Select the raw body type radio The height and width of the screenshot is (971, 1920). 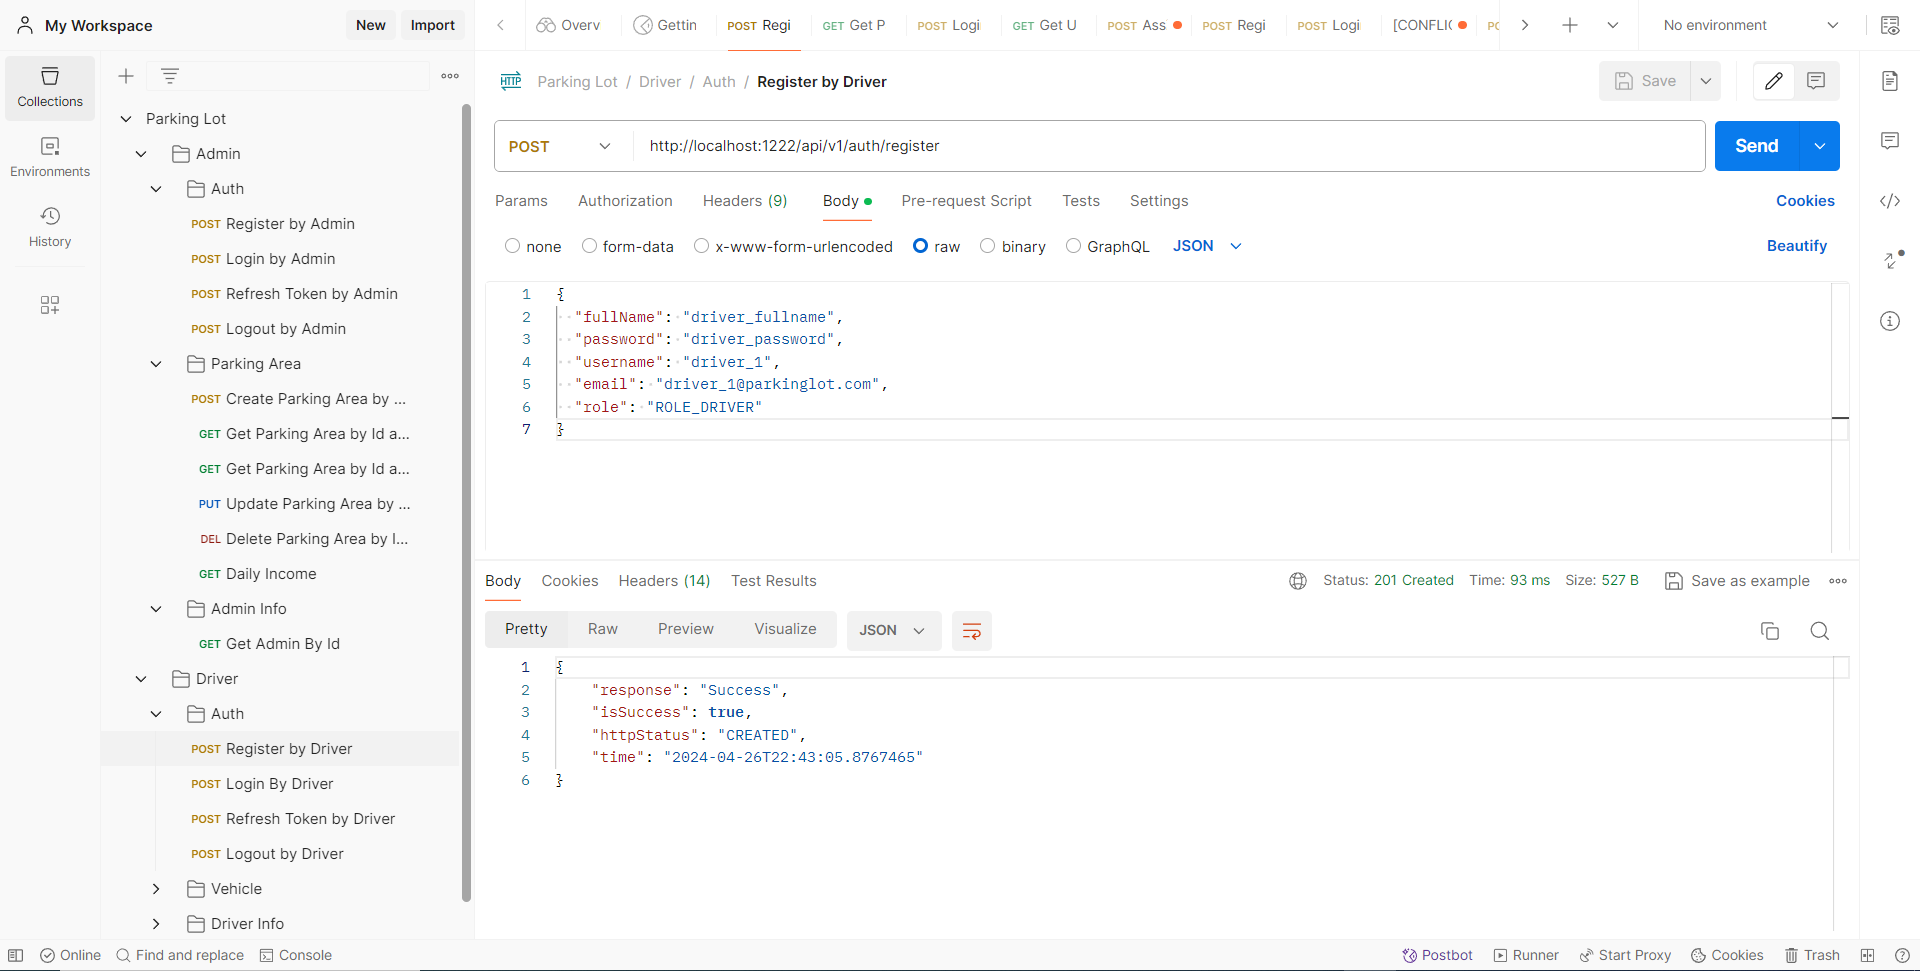click(x=920, y=246)
